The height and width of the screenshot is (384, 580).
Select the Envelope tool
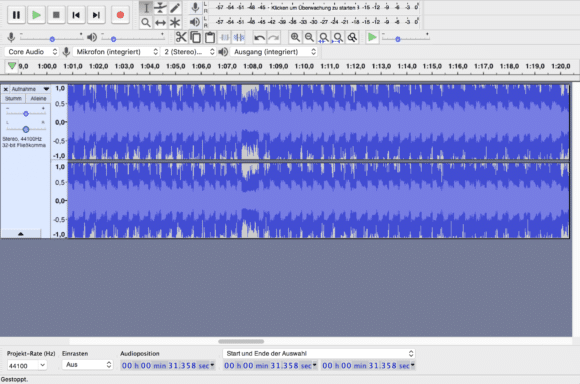pyautogui.click(x=160, y=8)
